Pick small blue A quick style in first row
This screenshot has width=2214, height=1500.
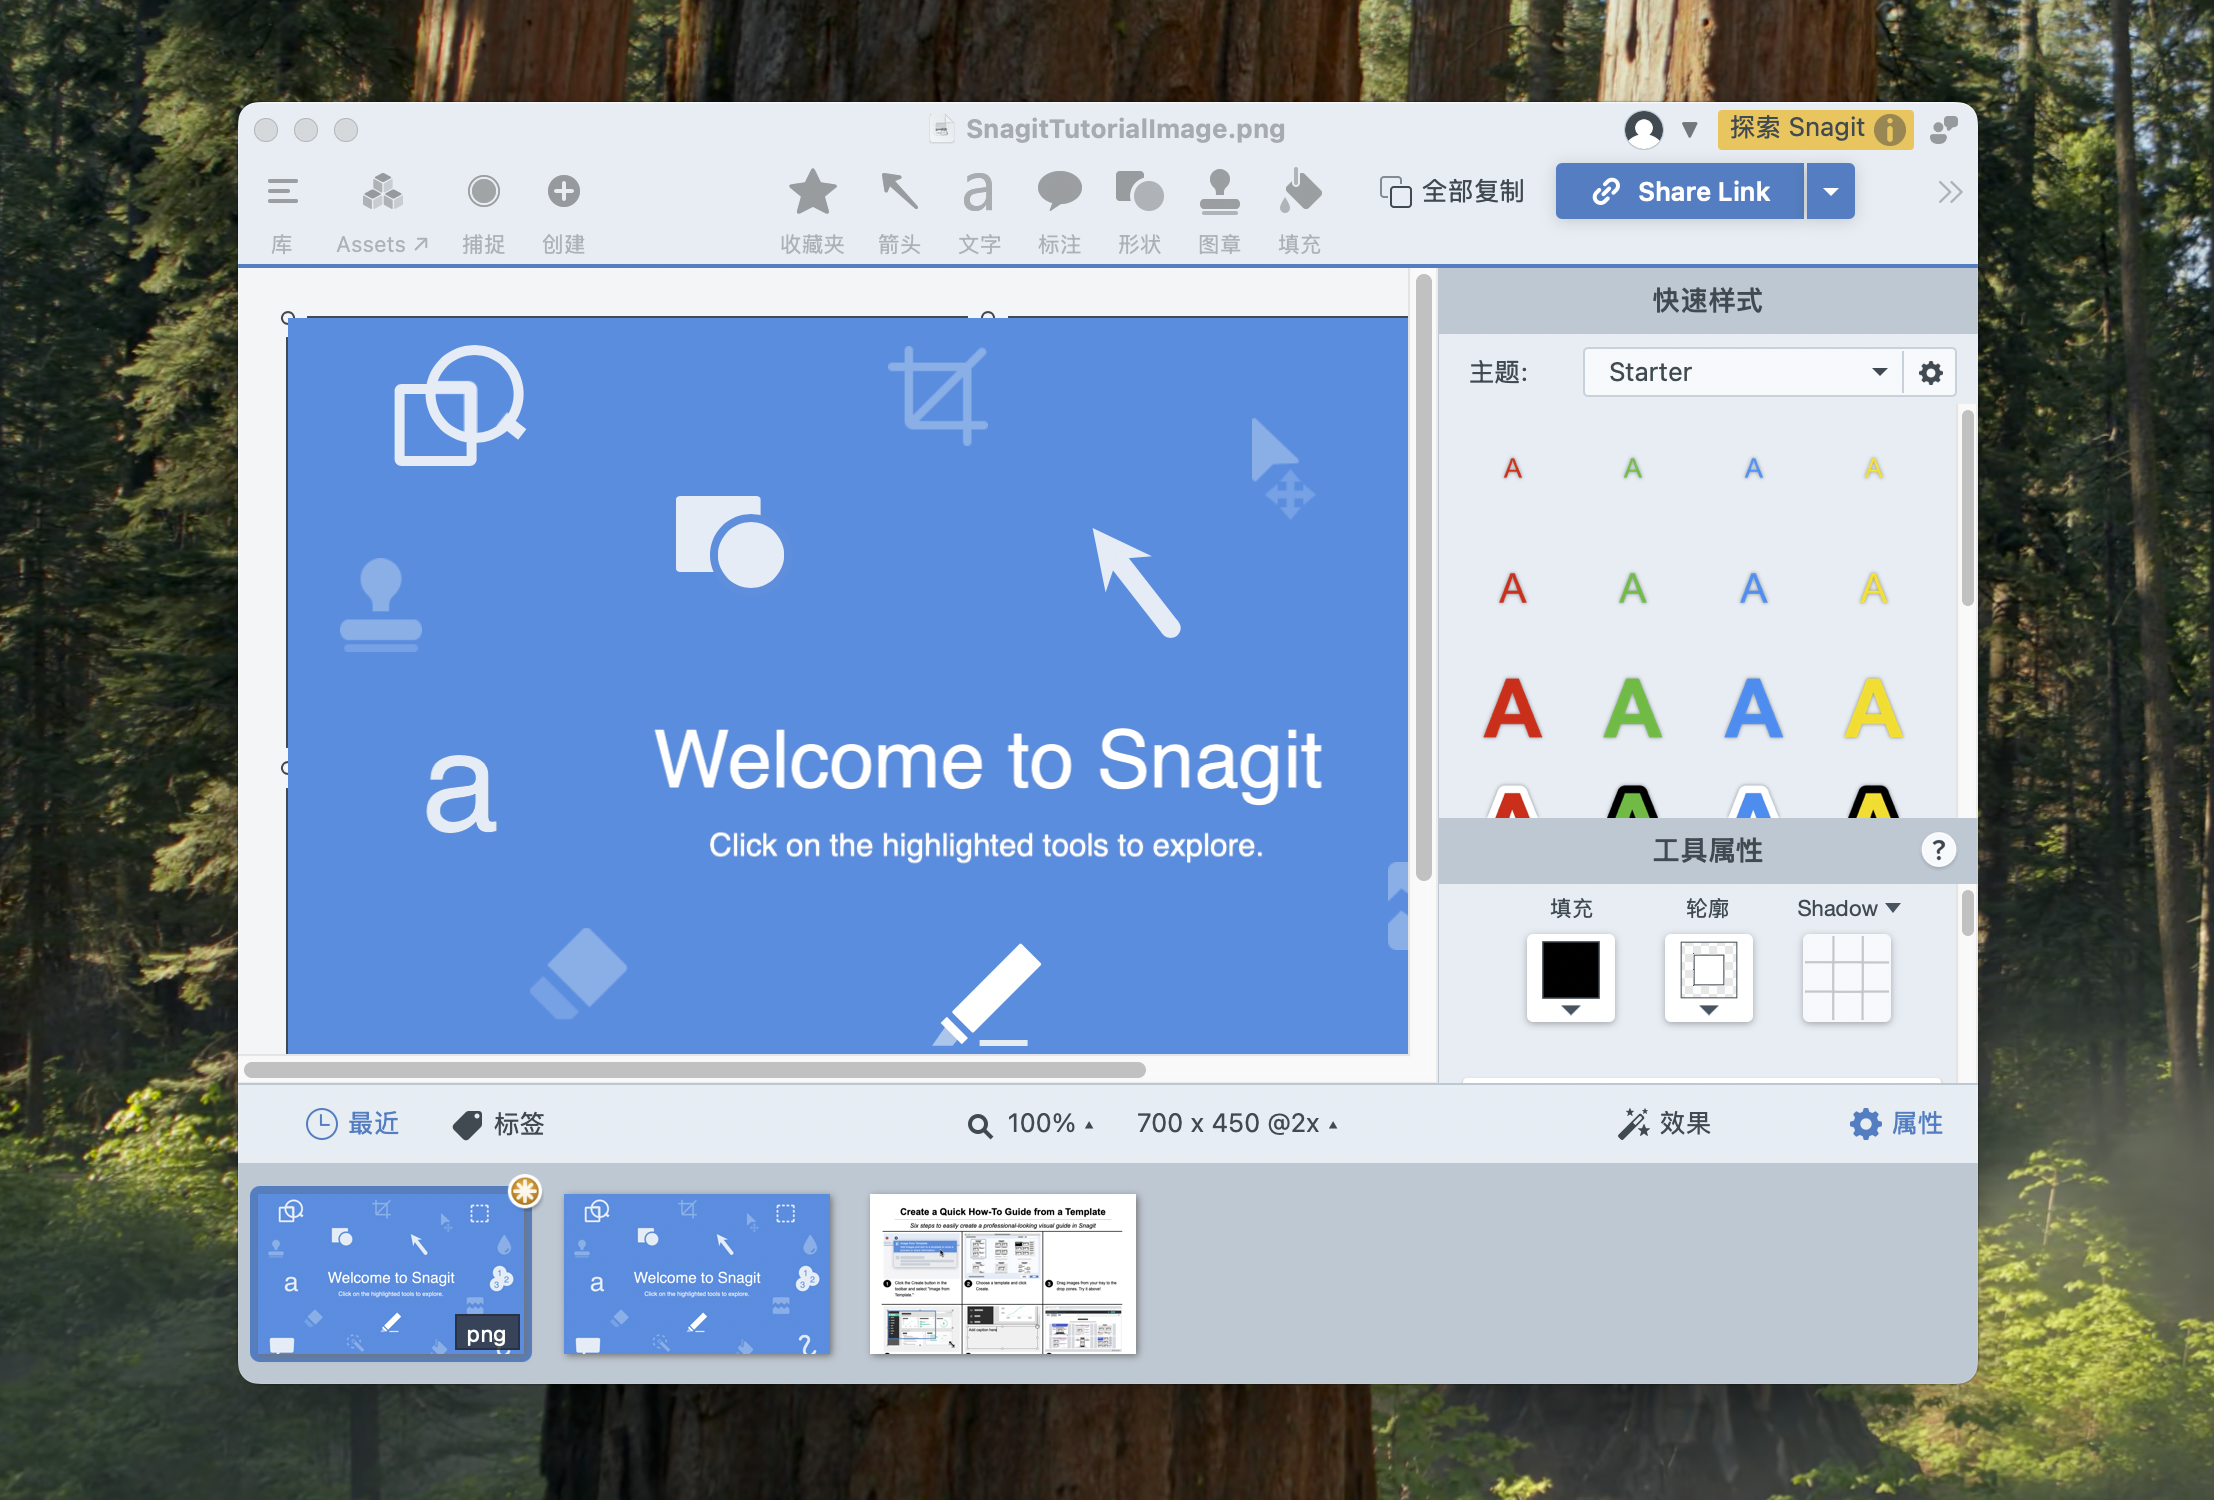[x=1754, y=468]
